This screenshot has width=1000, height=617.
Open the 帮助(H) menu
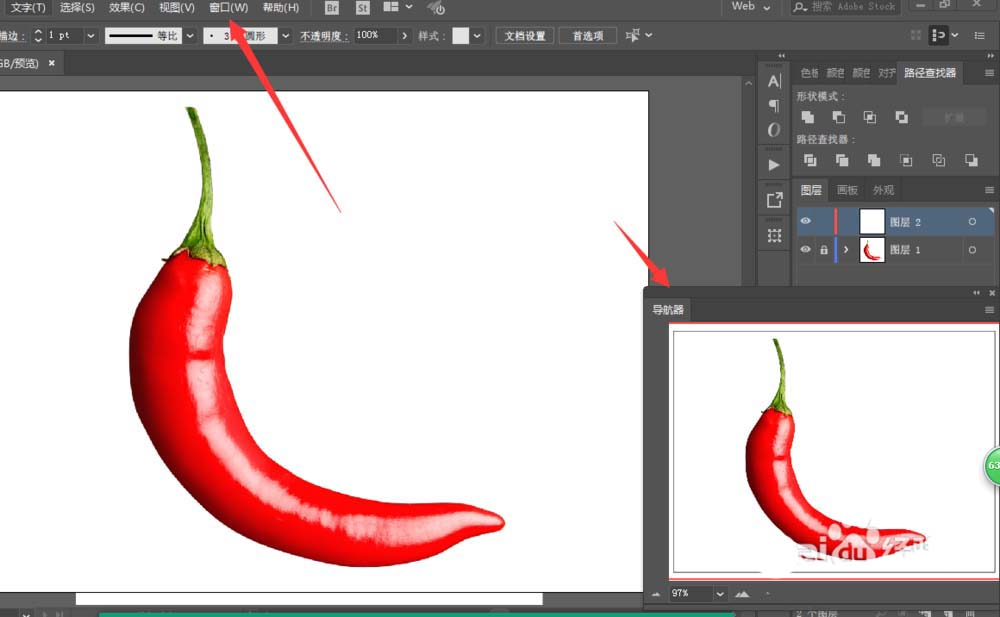(x=281, y=8)
